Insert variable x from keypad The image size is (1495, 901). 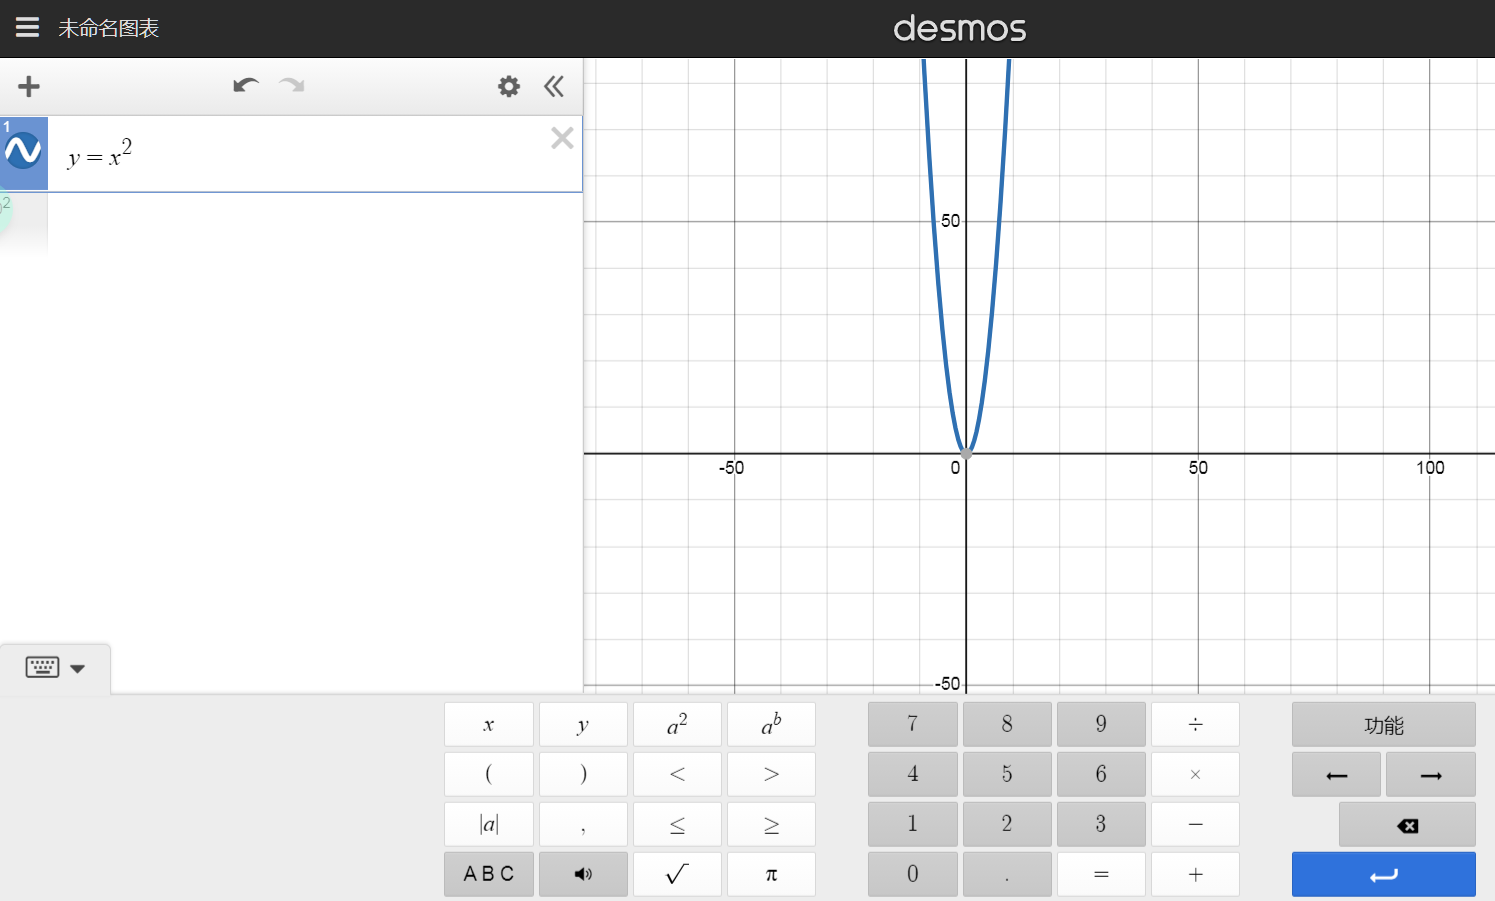(489, 725)
